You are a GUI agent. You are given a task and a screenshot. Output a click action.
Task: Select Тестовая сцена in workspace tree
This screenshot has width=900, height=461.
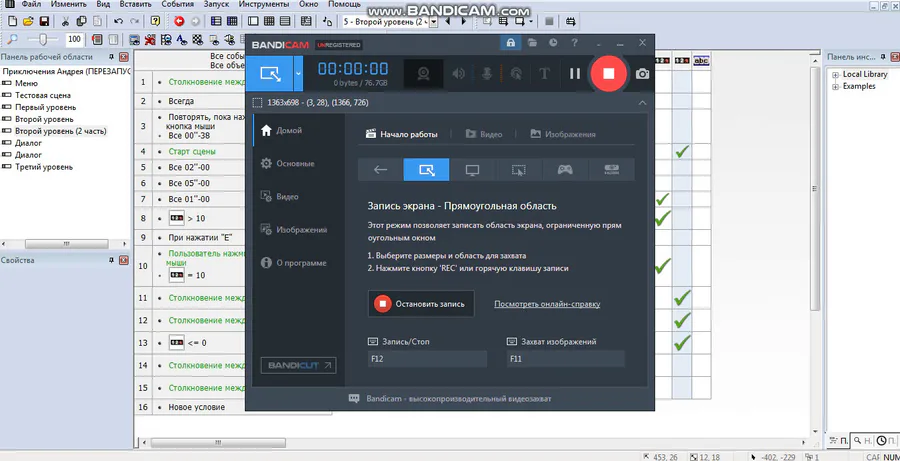tap(43, 95)
